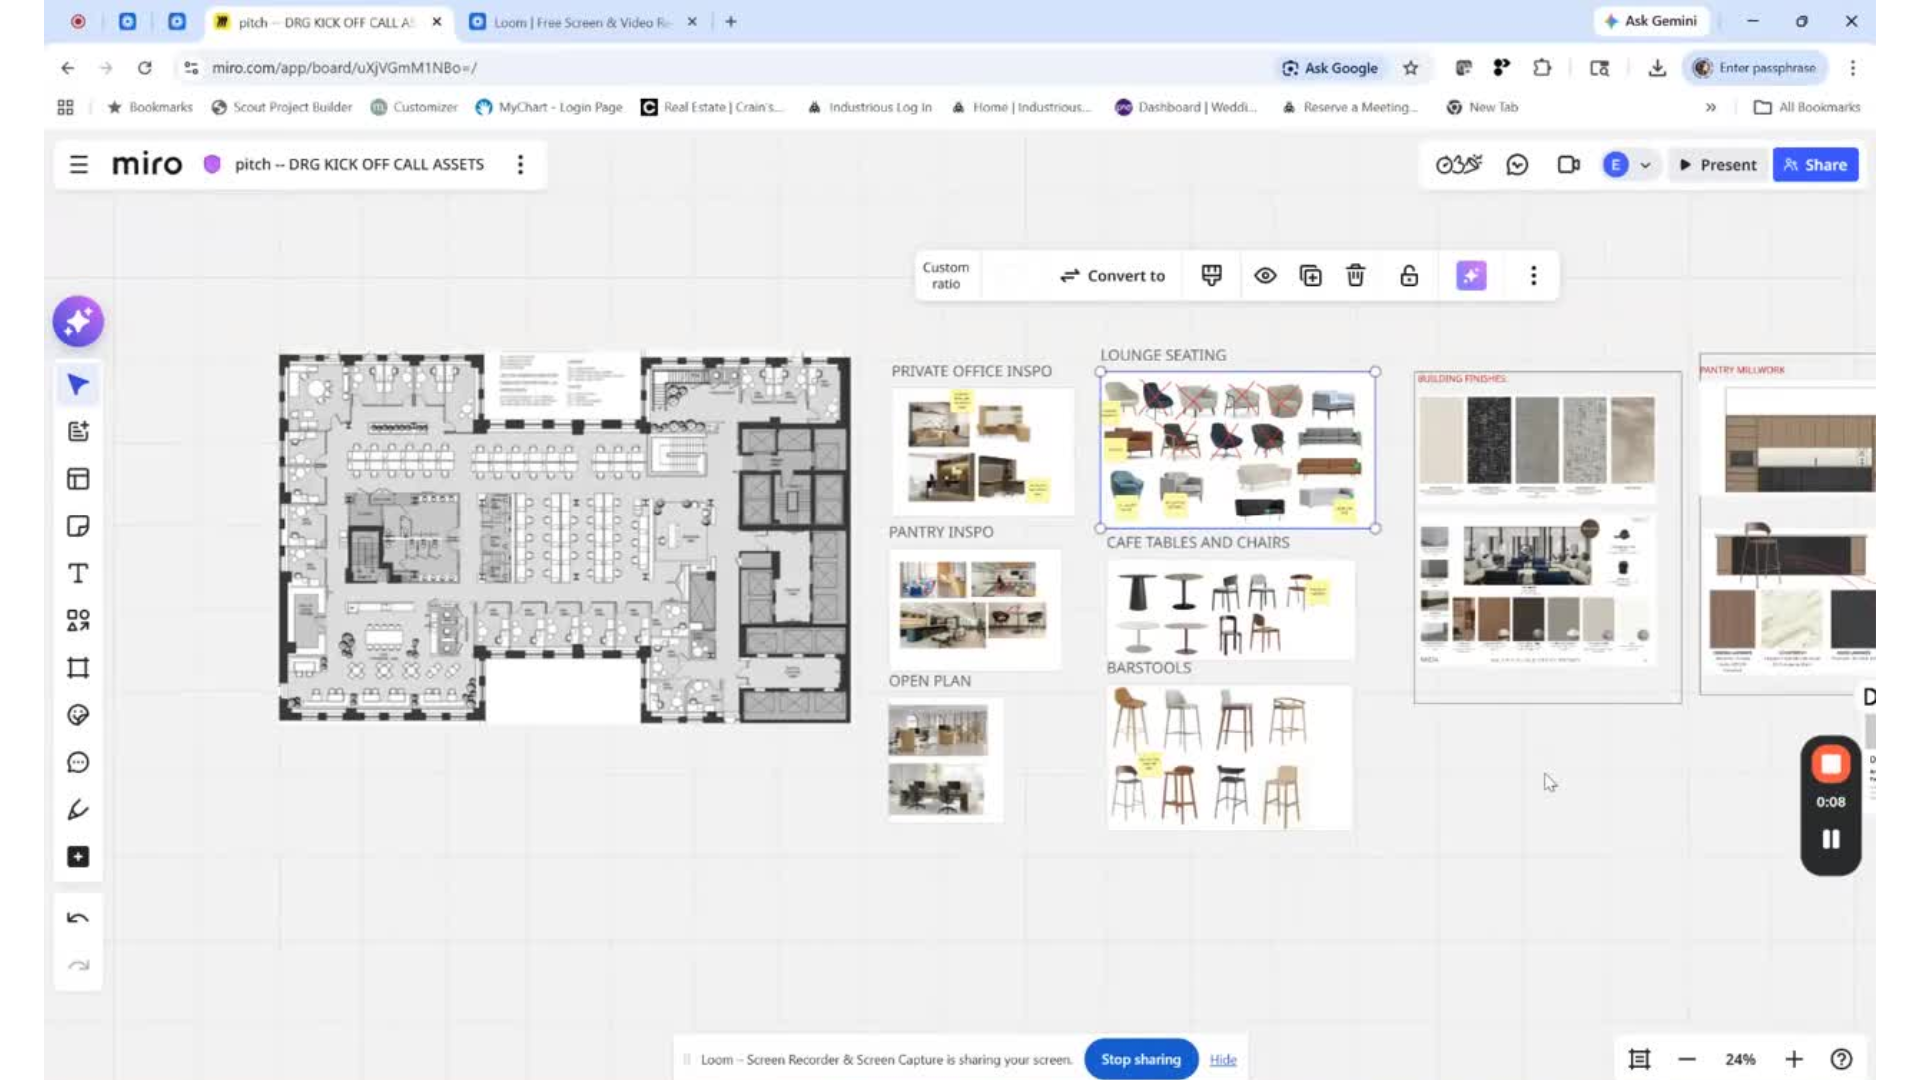Stop the Loom recording
1920x1080 pixels.
point(1831,765)
